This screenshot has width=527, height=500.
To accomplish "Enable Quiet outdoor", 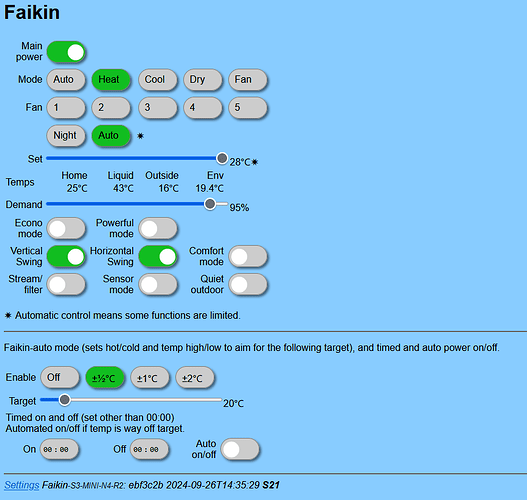I will click(x=248, y=284).
